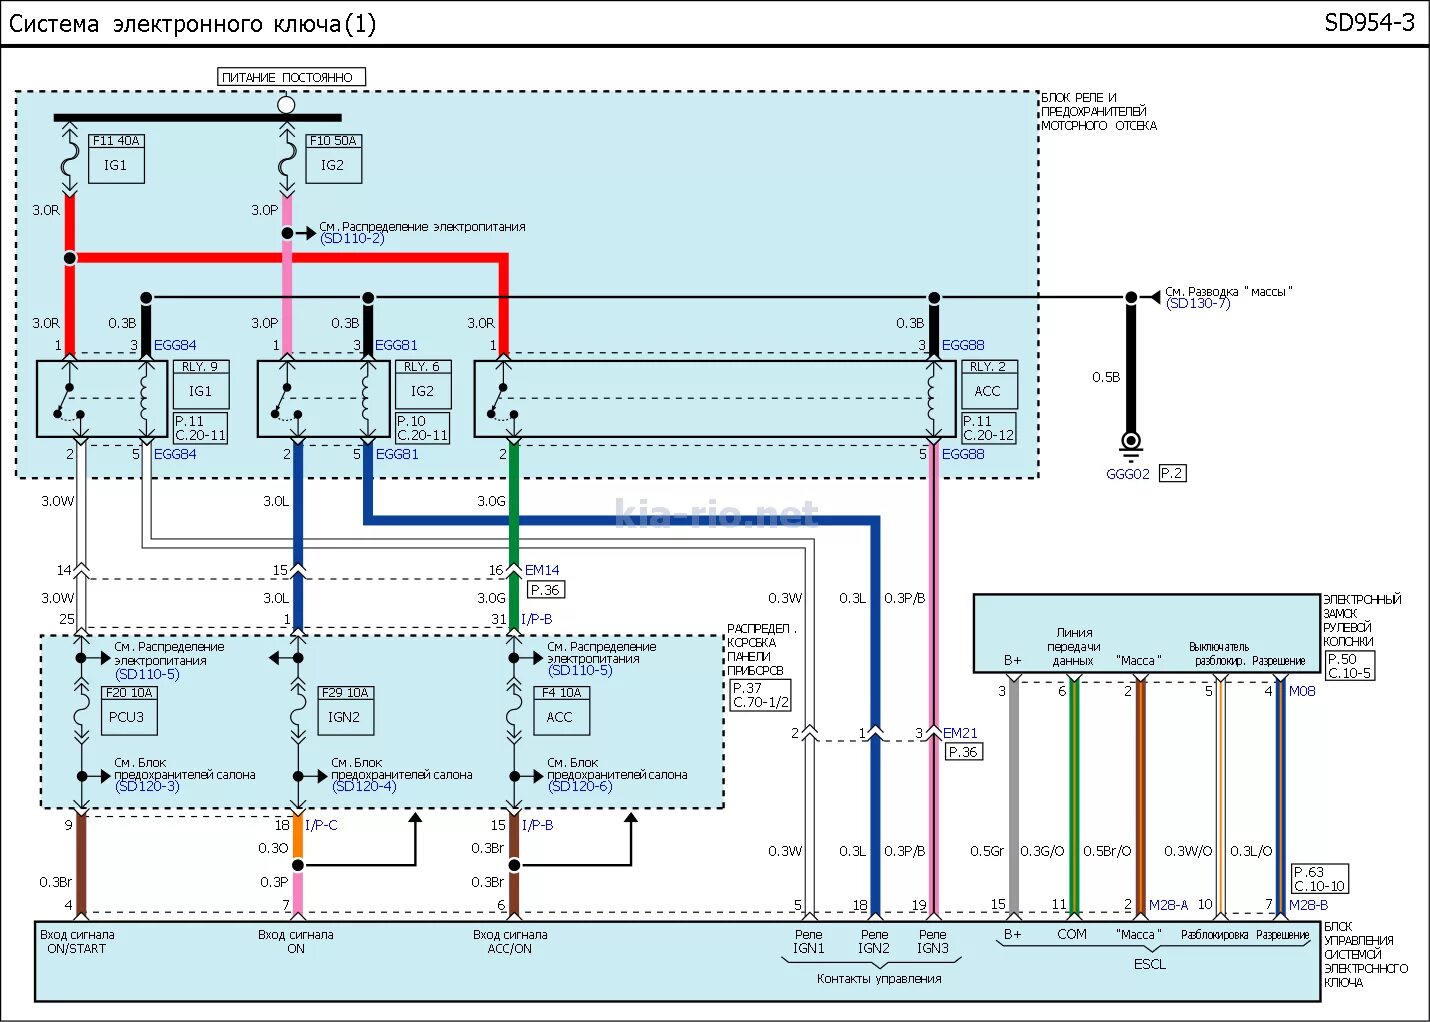Click the Реле IGN3 contact label
The image size is (1430, 1022).
point(933,941)
